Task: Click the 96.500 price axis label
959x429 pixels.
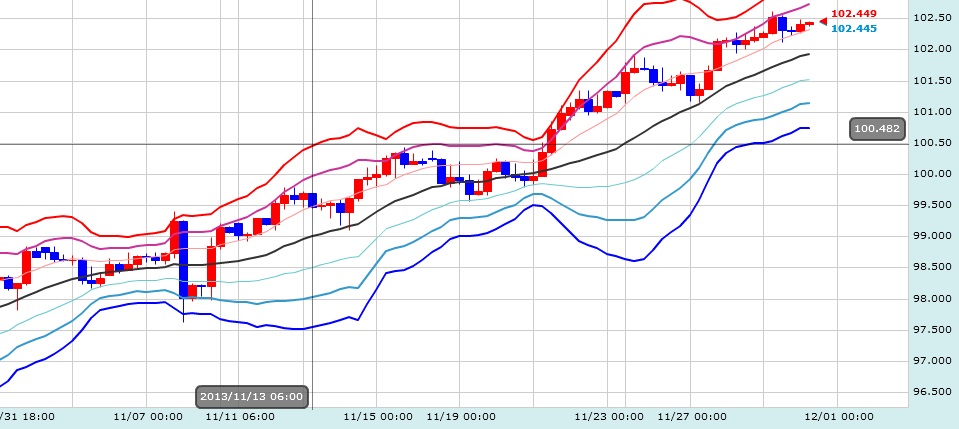Action: click(x=933, y=391)
